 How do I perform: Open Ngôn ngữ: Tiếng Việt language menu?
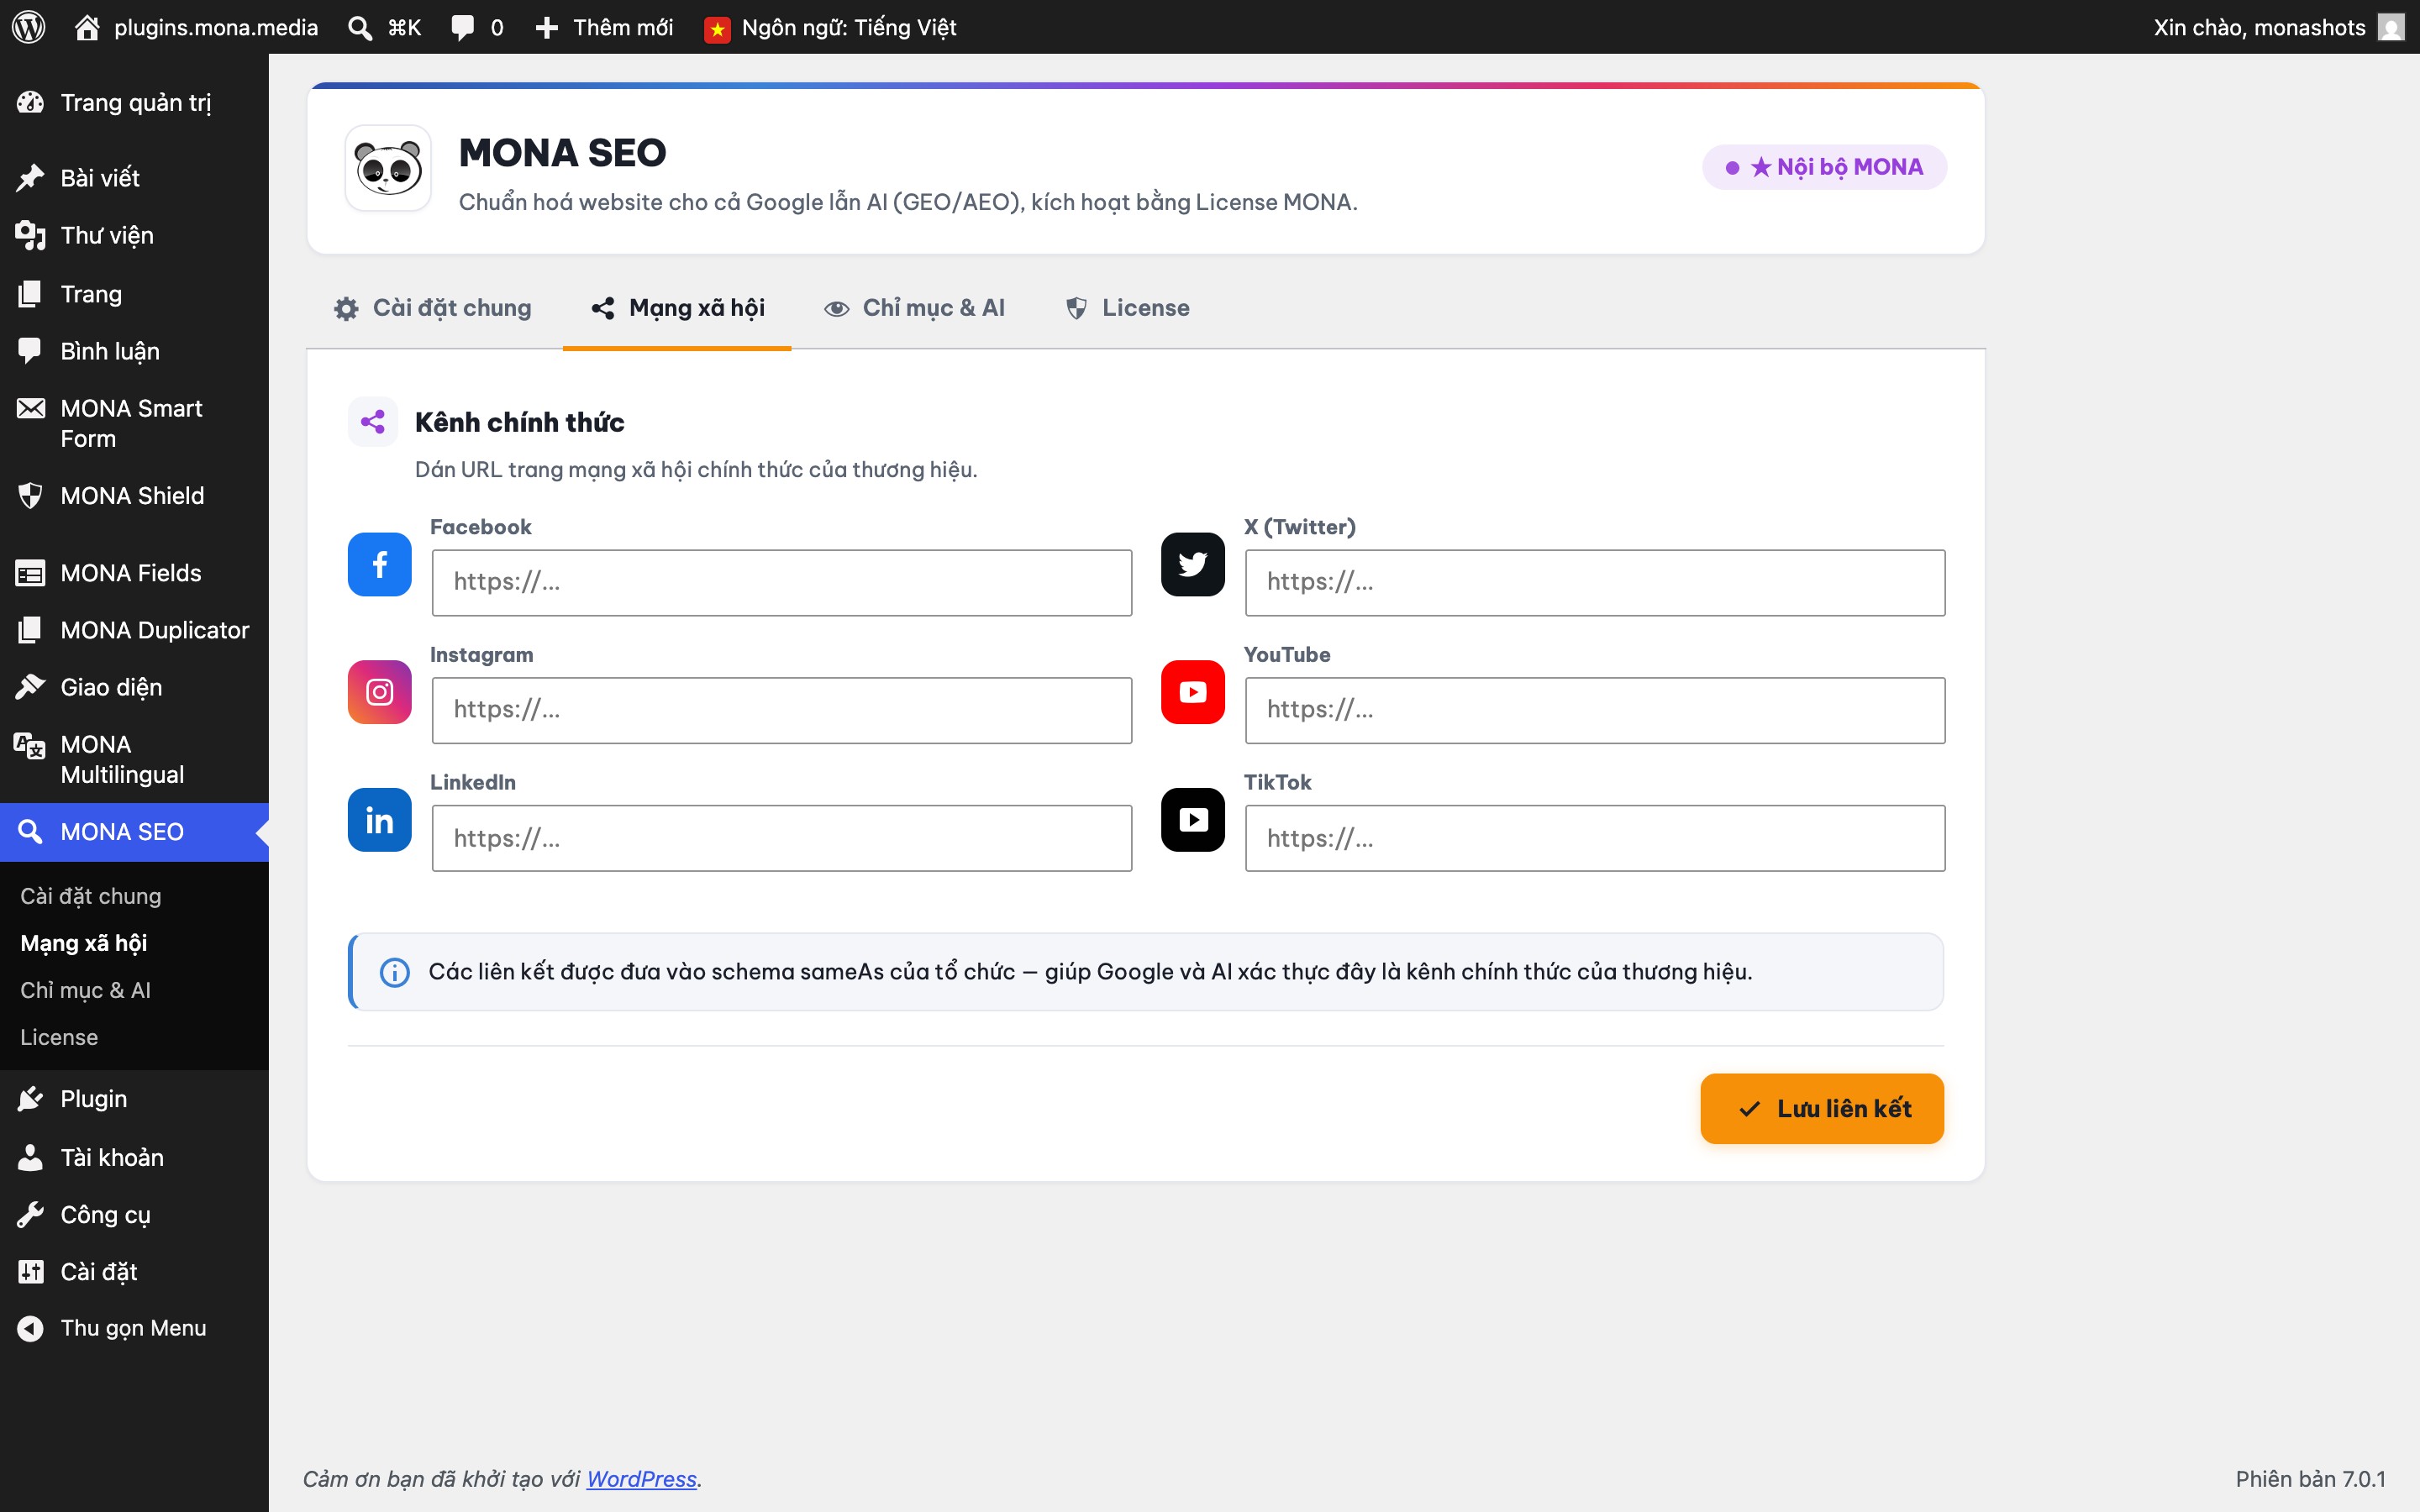tap(830, 27)
